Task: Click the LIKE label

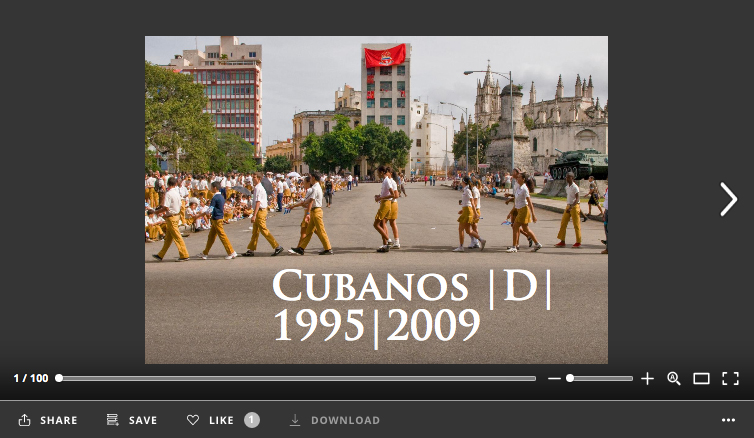Action: tap(221, 420)
